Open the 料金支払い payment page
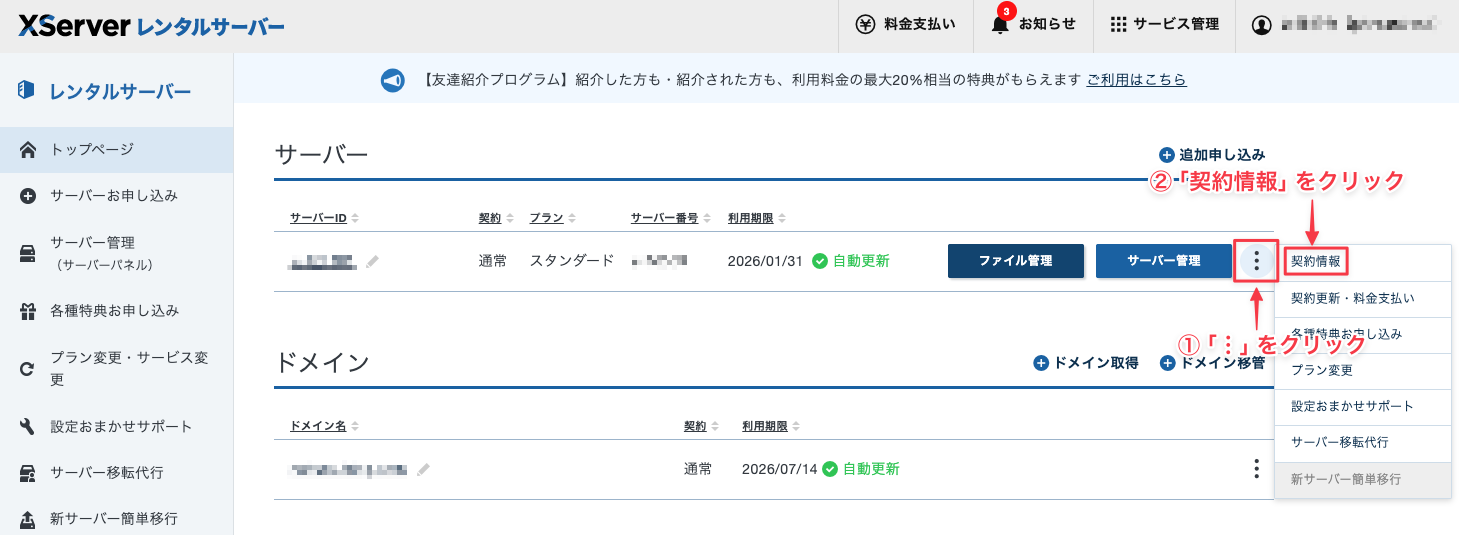This screenshot has height=535, width=1459. (x=905, y=24)
